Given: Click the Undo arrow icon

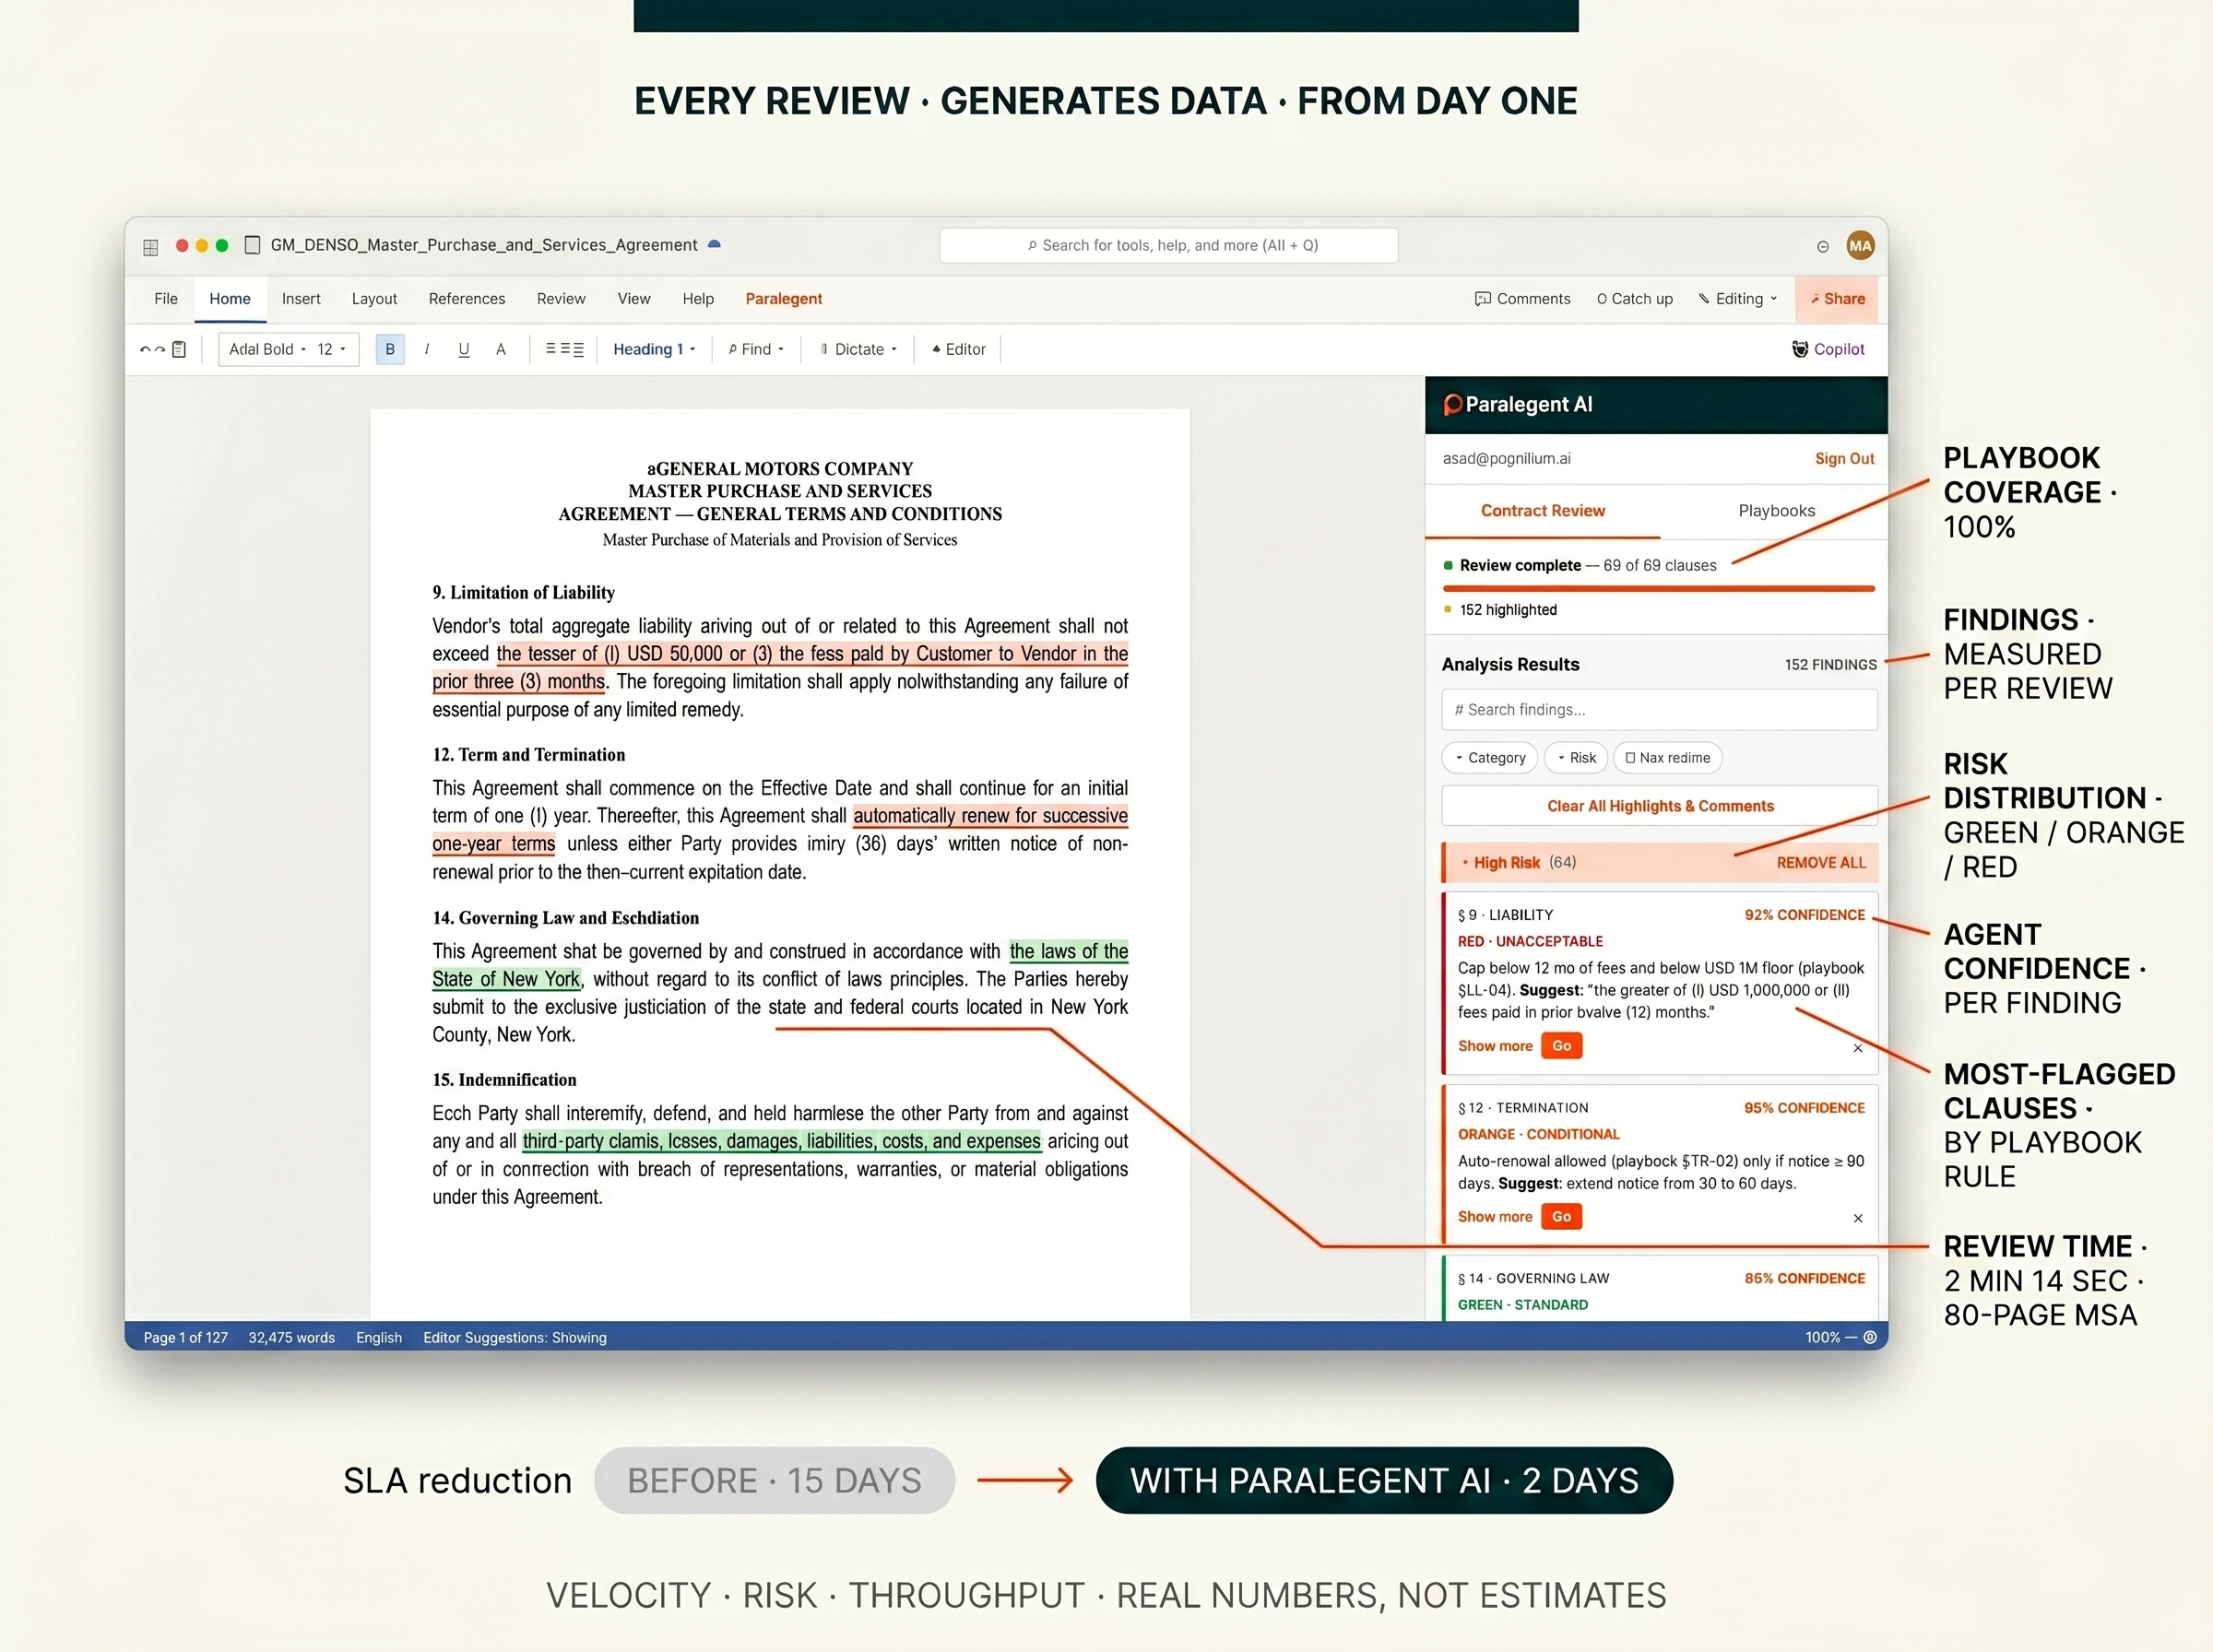Looking at the screenshot, I should [145, 349].
